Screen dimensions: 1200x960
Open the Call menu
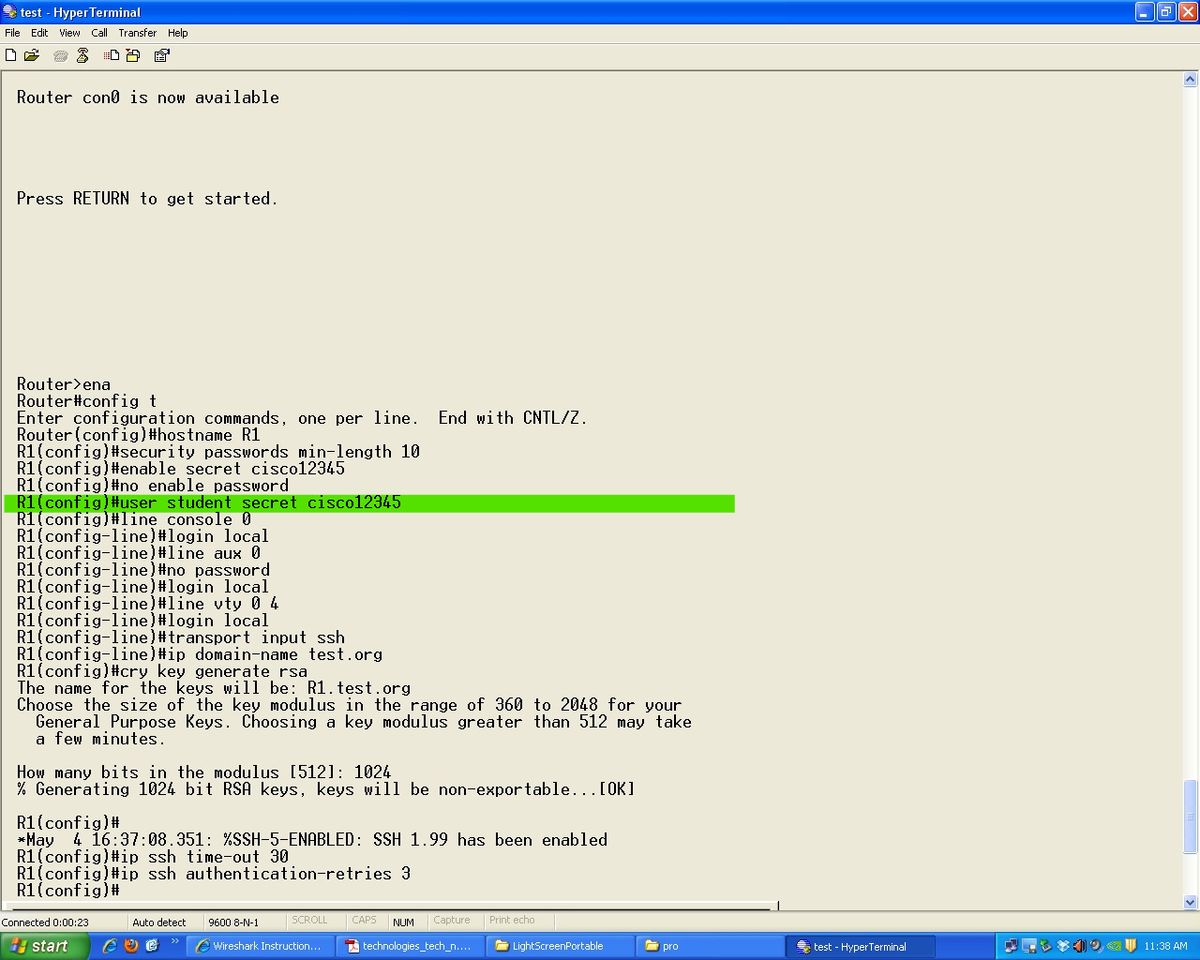pos(99,32)
